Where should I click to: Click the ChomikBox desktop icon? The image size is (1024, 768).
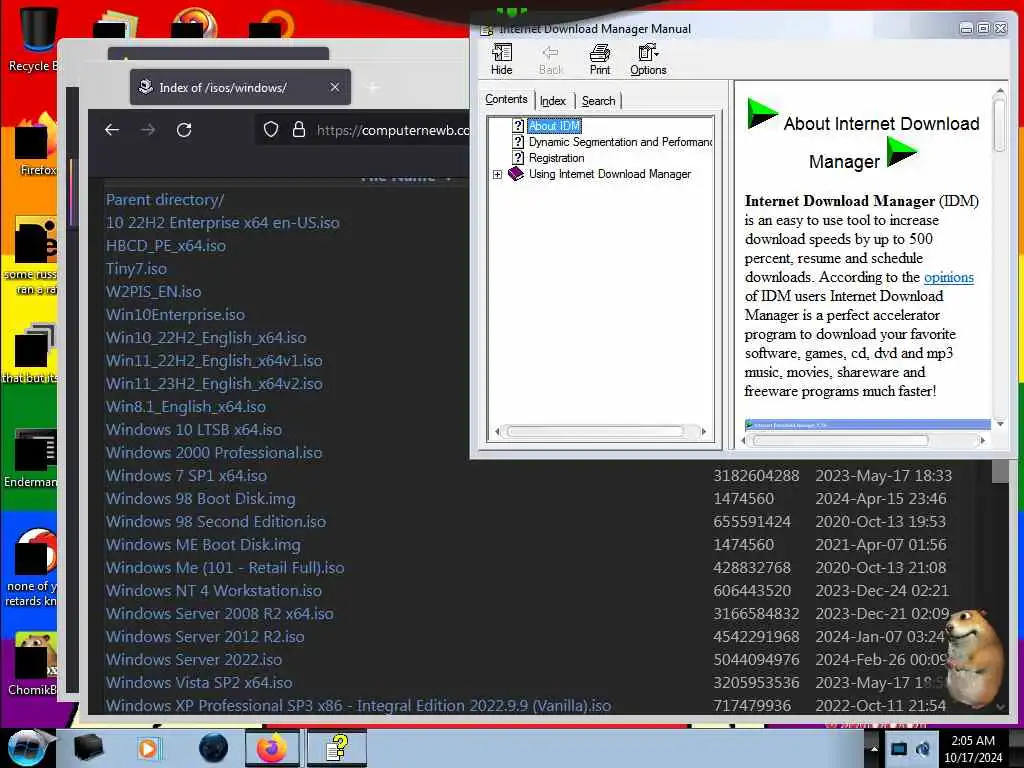point(33,664)
